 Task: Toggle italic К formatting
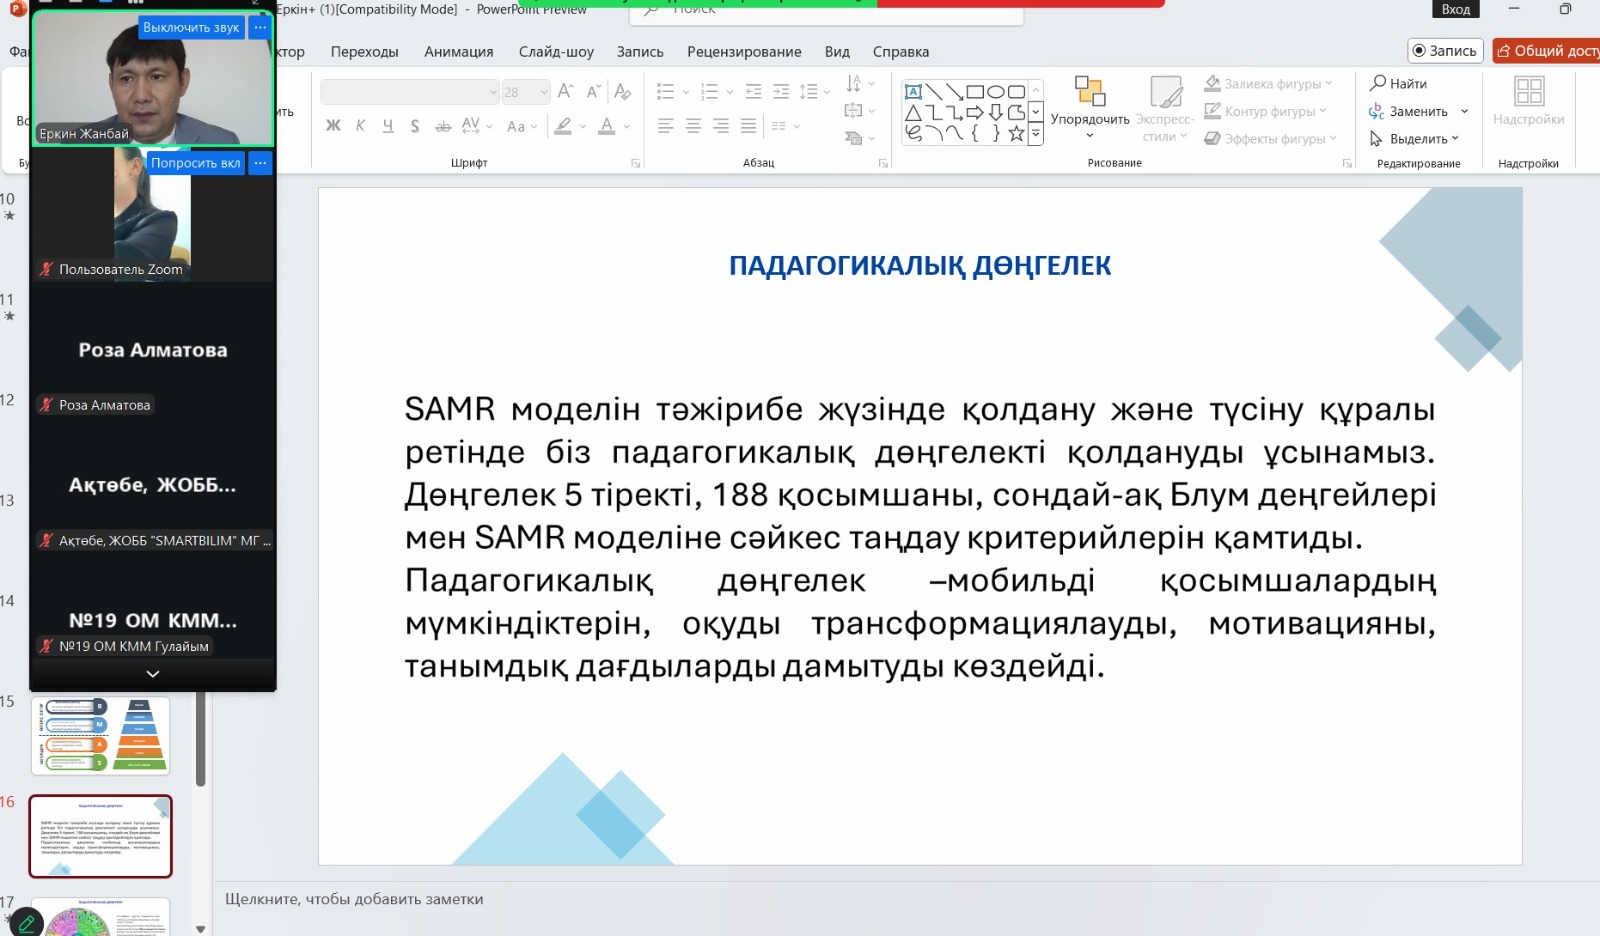(x=360, y=126)
